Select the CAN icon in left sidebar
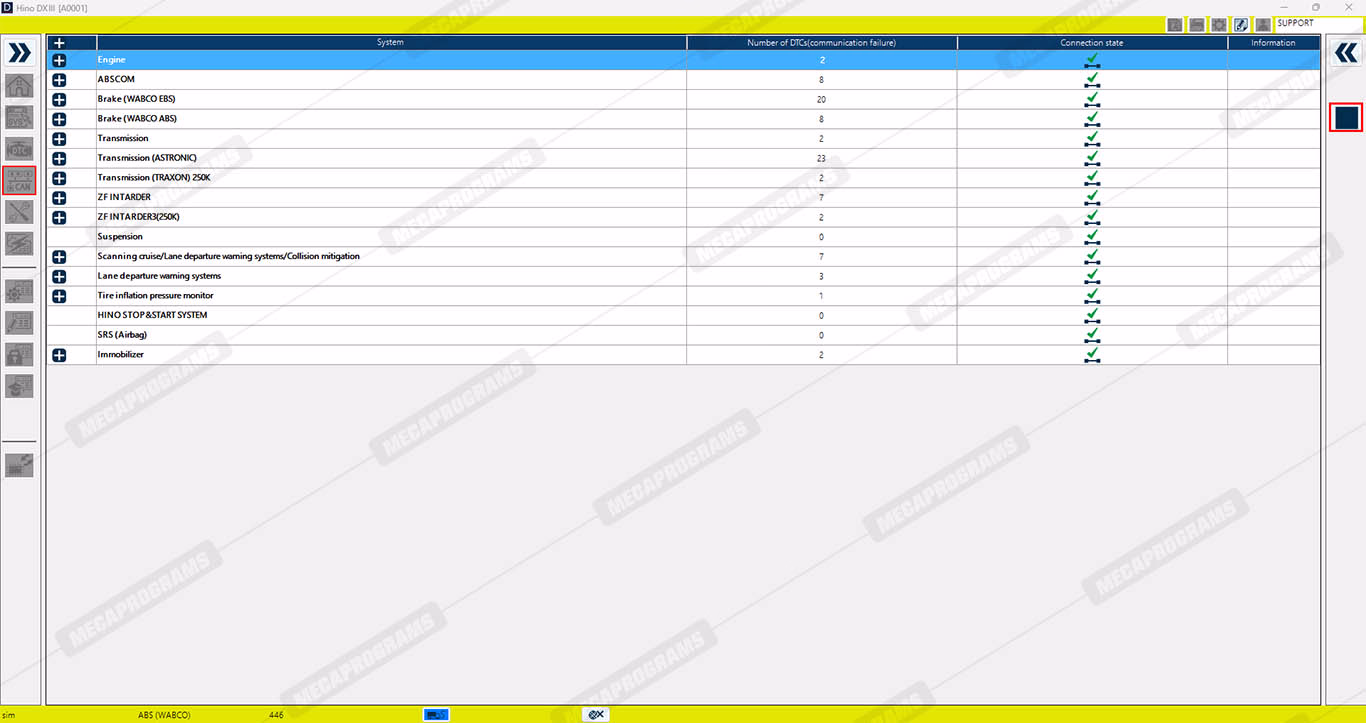 click(19, 180)
